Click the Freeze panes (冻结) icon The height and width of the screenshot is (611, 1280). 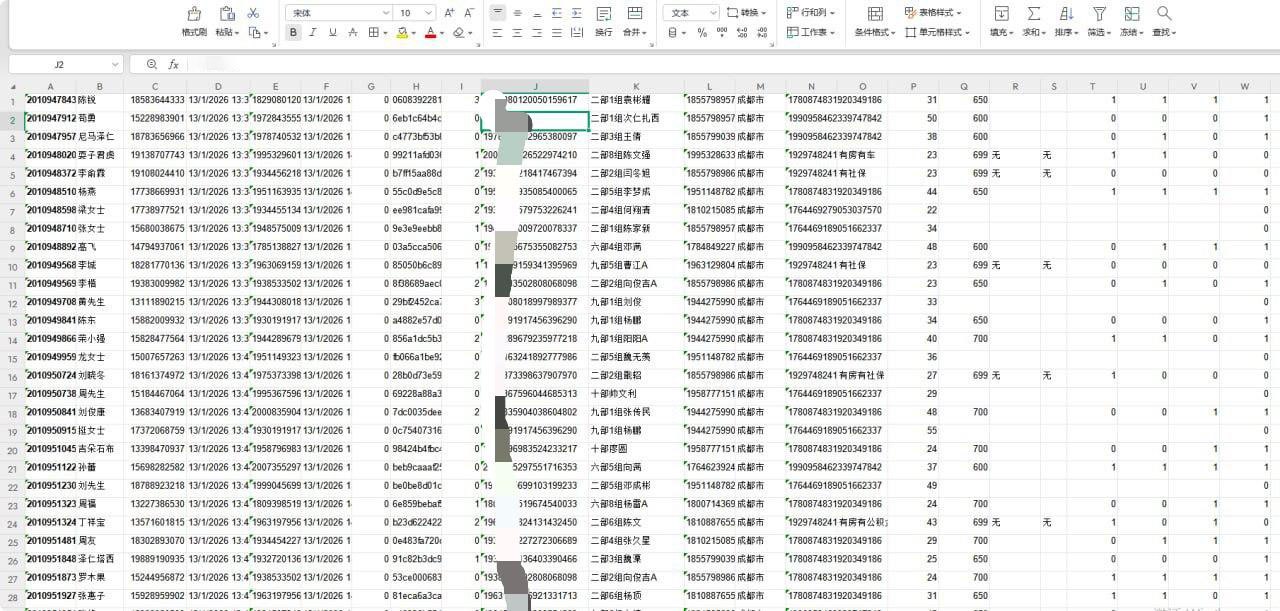click(1131, 14)
